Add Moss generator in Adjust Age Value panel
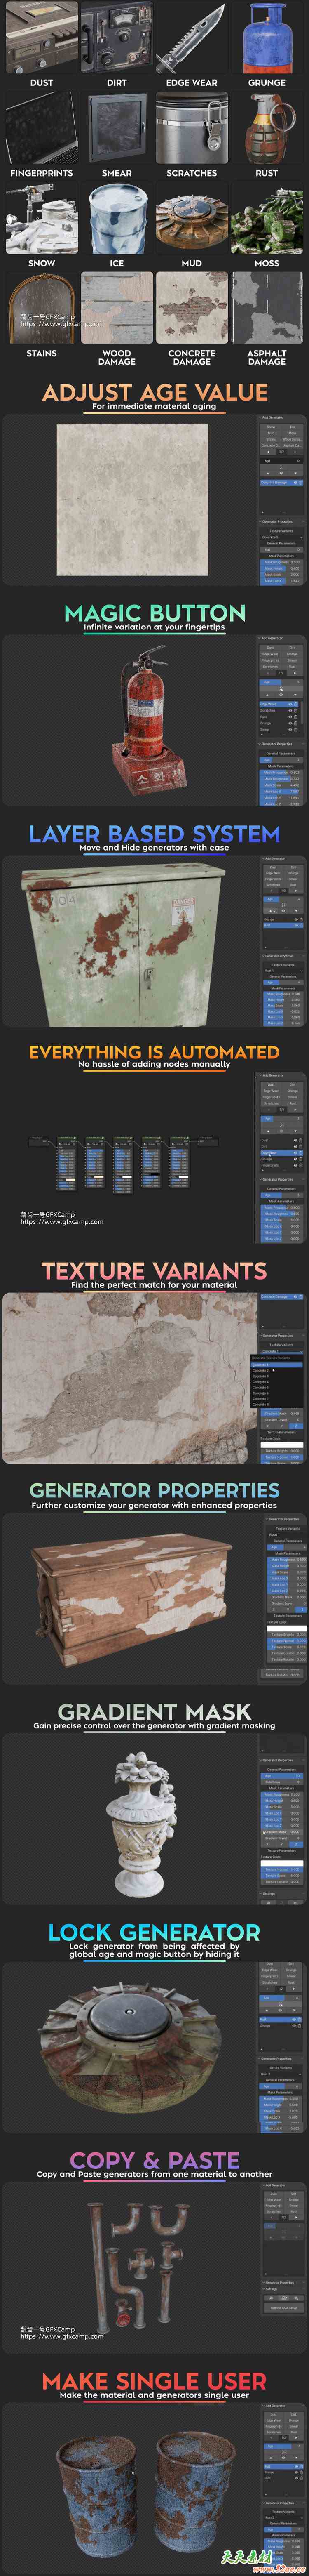Viewport: 309px width, 2576px height. pyautogui.click(x=293, y=433)
